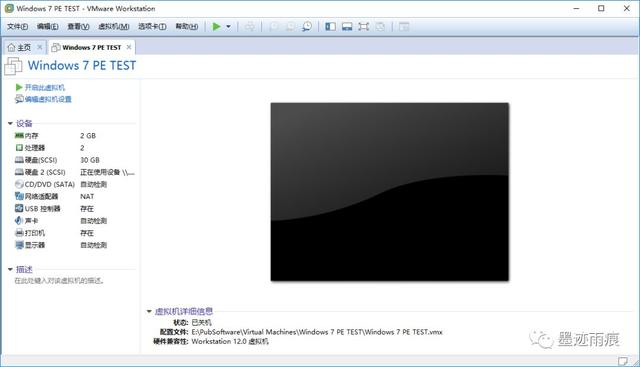This screenshot has height=367, width=640.
Task: Open the 文件(F) menu
Action: pyautogui.click(x=17, y=27)
